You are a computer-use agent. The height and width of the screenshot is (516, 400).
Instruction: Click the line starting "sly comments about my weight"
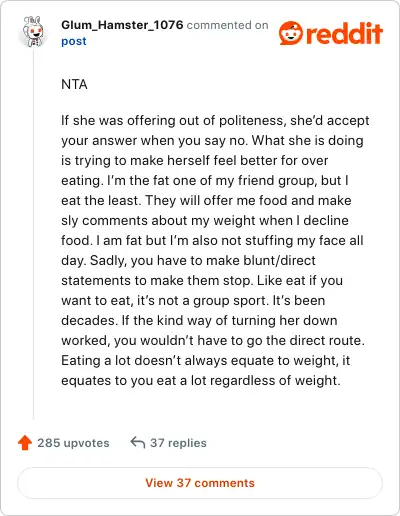coord(205,220)
